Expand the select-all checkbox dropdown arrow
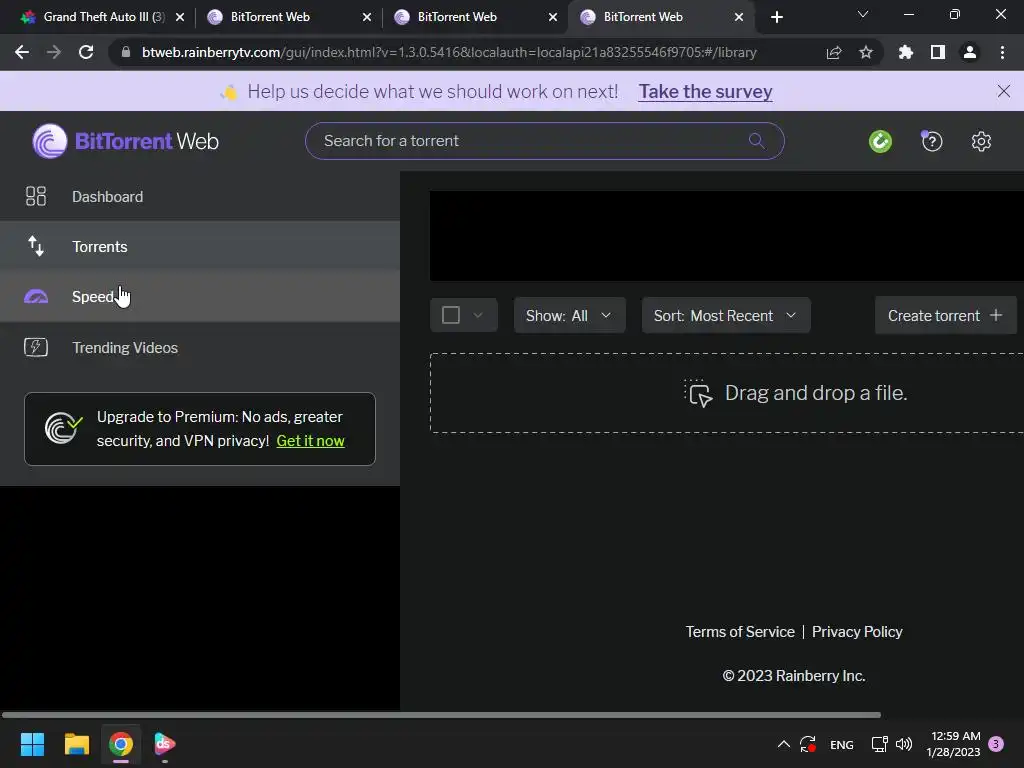Viewport: 1024px width, 768px height. tap(478, 315)
